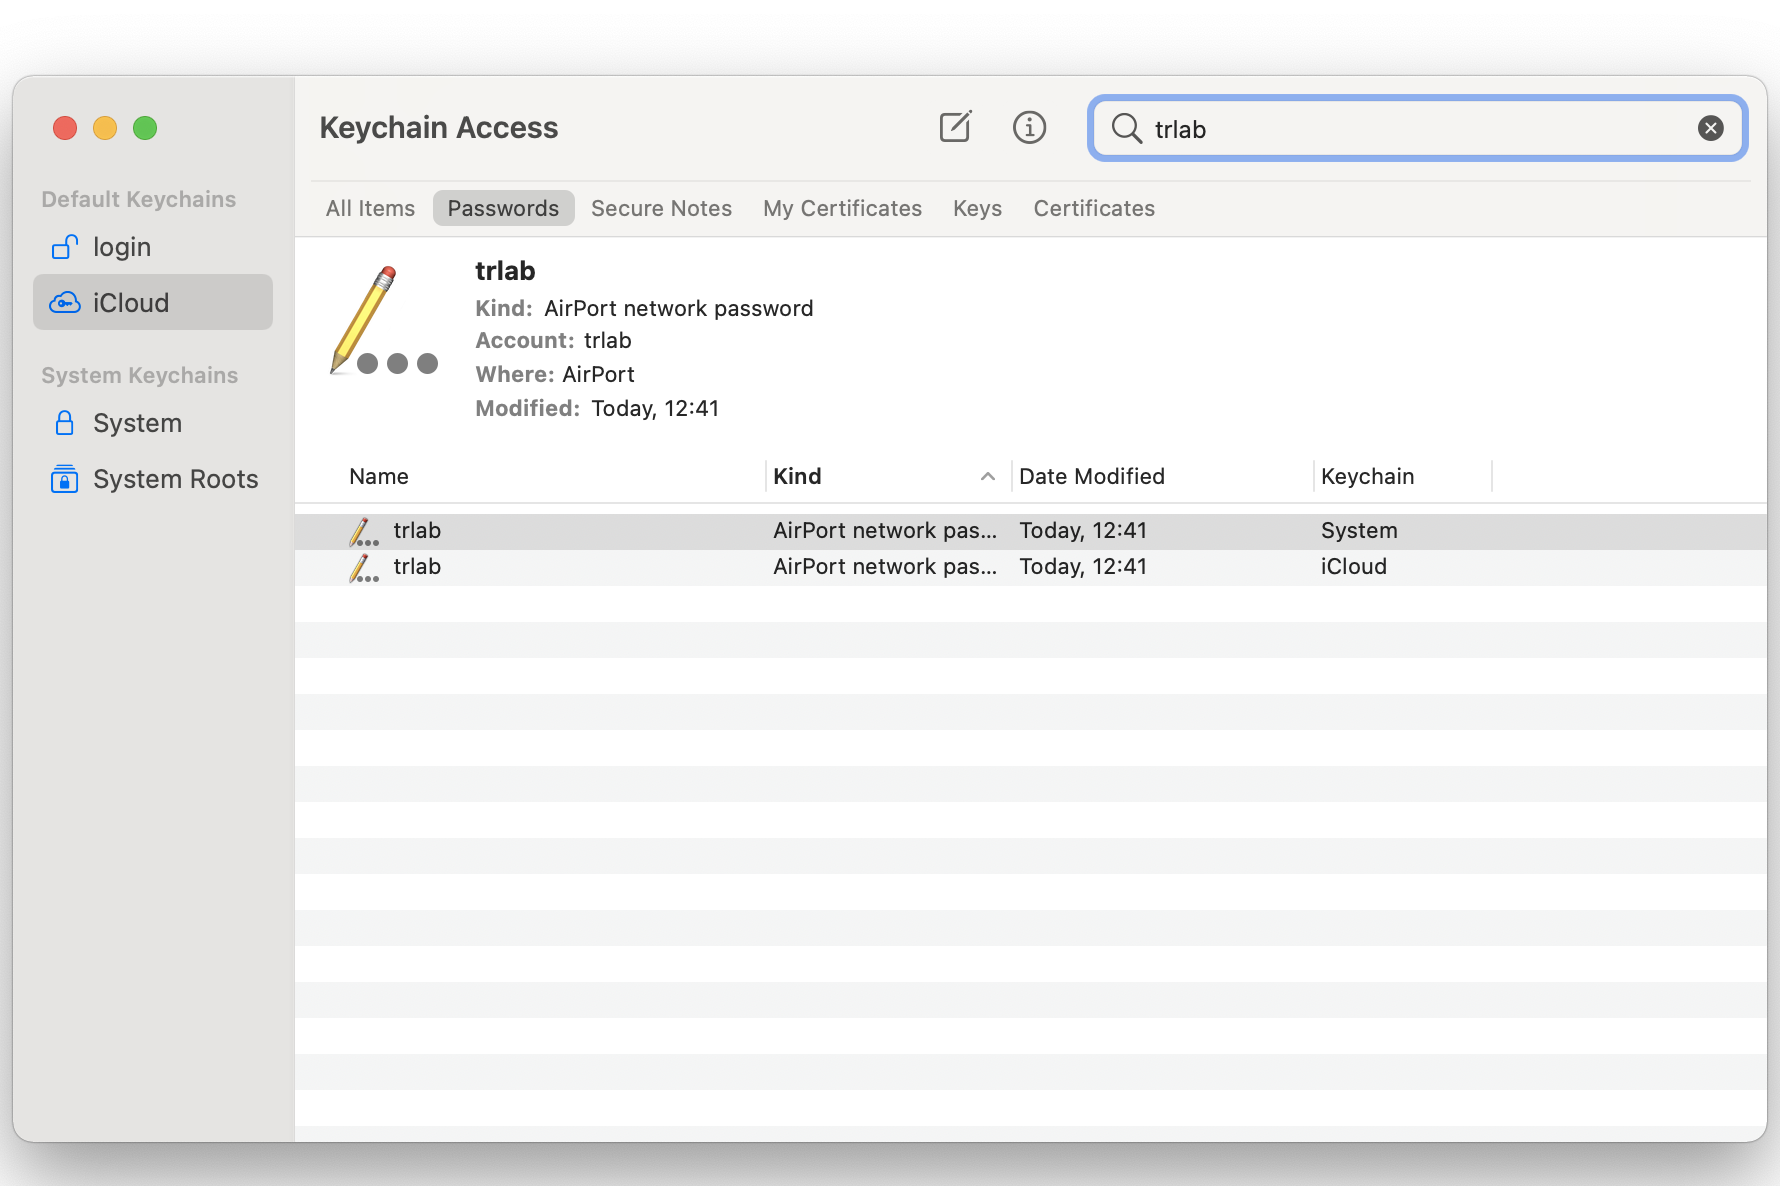Click the System Roots archive lock icon
1780x1186 pixels.
pos(64,479)
